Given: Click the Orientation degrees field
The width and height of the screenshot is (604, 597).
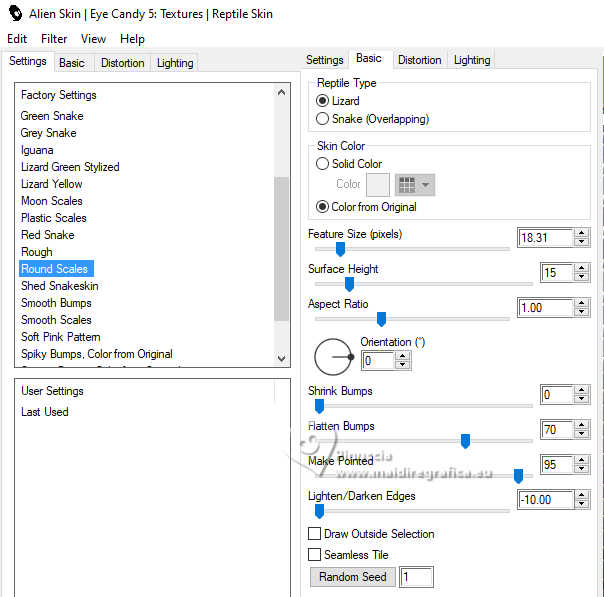Looking at the screenshot, I should pyautogui.click(x=378, y=361).
